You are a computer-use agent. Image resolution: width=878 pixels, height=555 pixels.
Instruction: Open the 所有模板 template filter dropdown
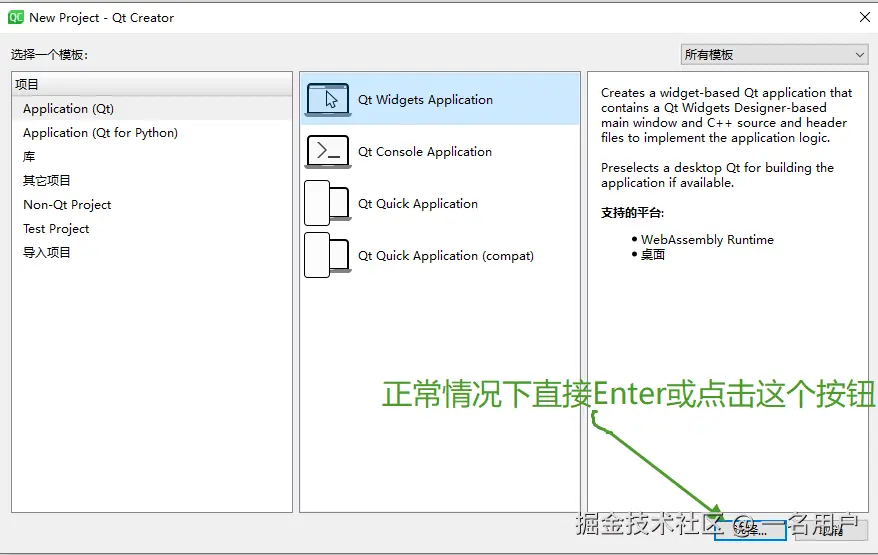[774, 55]
